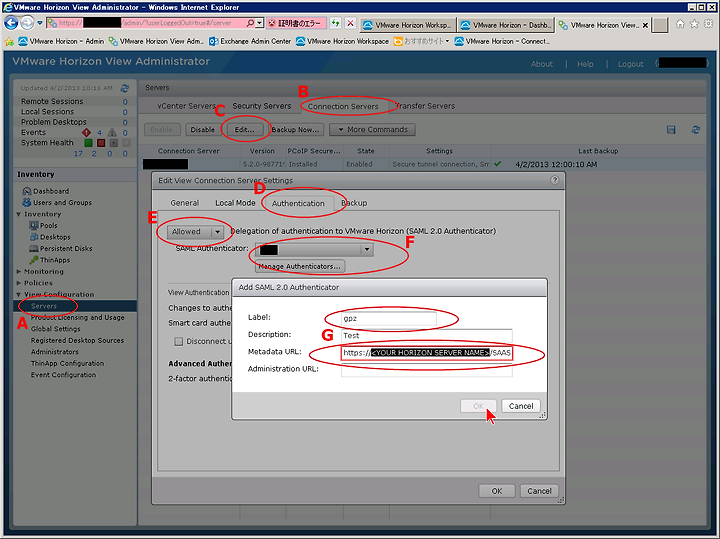Screen dimensions: 720x539
Task: Click the refresh icon above server table
Action: 696,130
